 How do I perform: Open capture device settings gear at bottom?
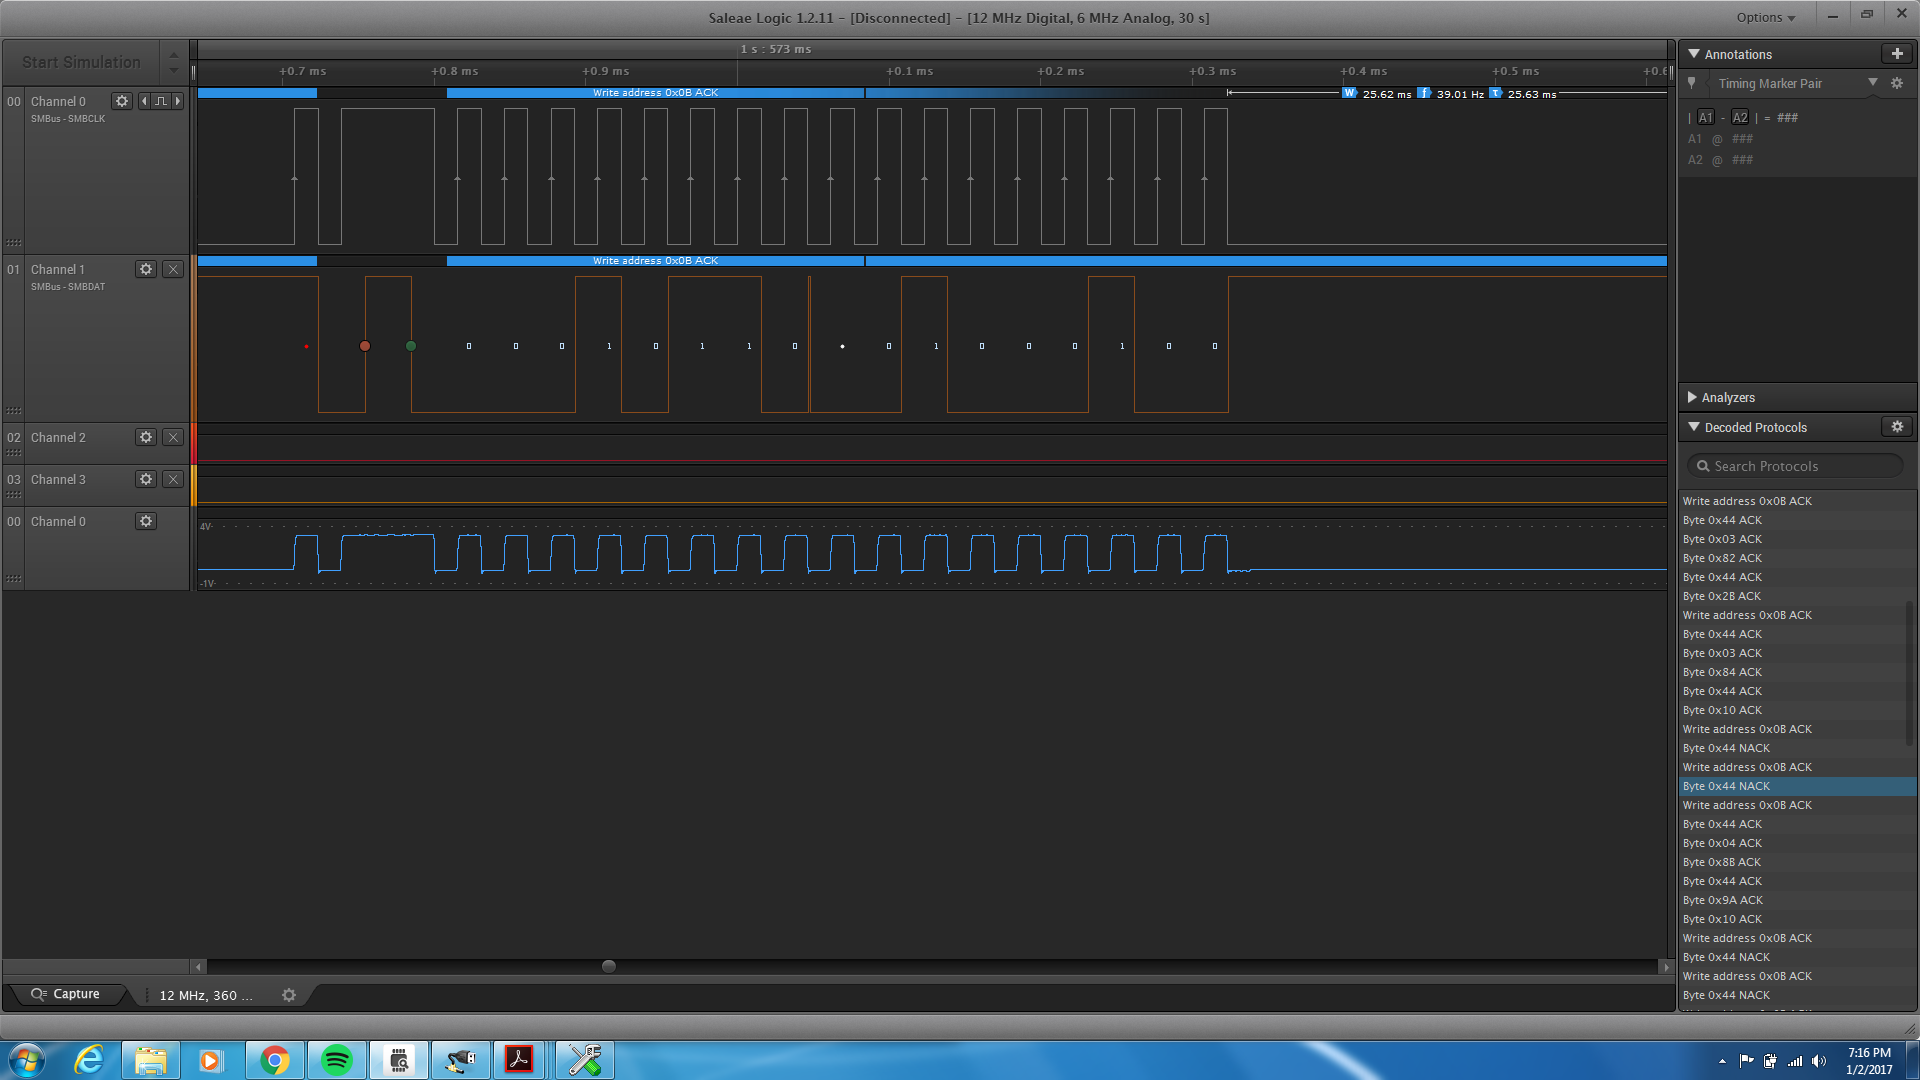[x=289, y=995]
